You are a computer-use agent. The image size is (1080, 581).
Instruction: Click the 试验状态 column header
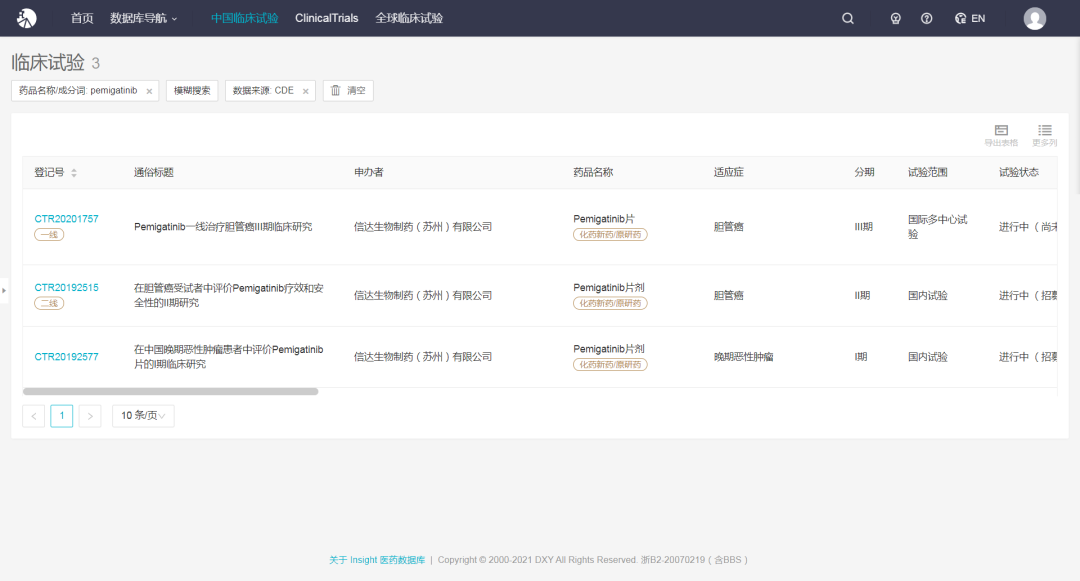1019,173
